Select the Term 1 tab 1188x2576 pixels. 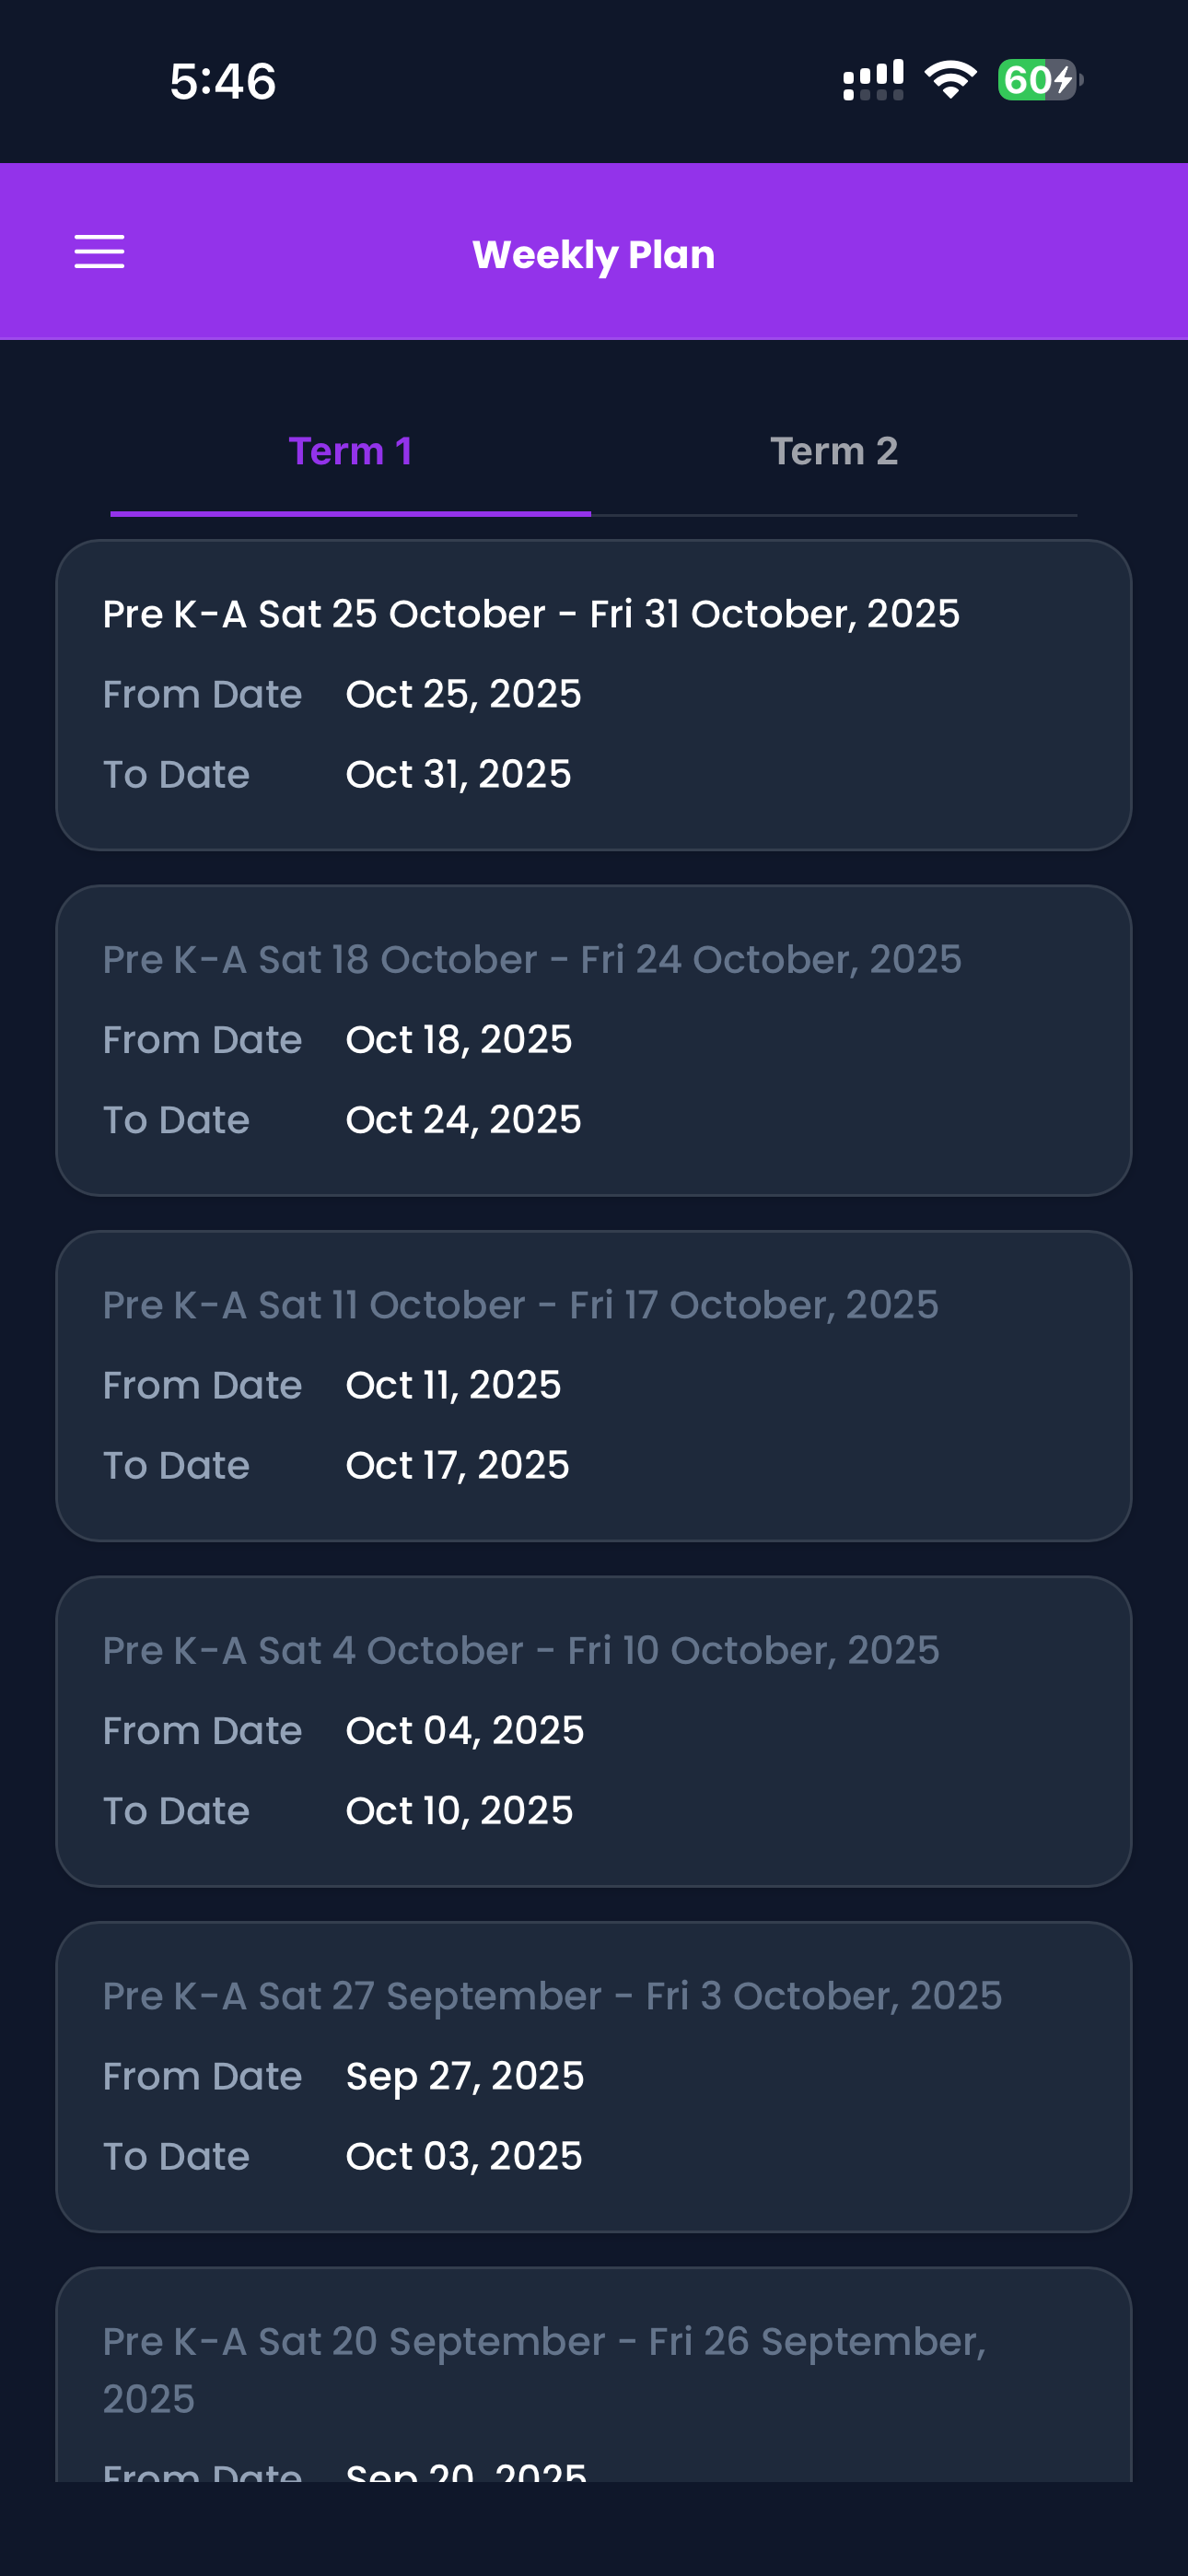[x=350, y=452]
